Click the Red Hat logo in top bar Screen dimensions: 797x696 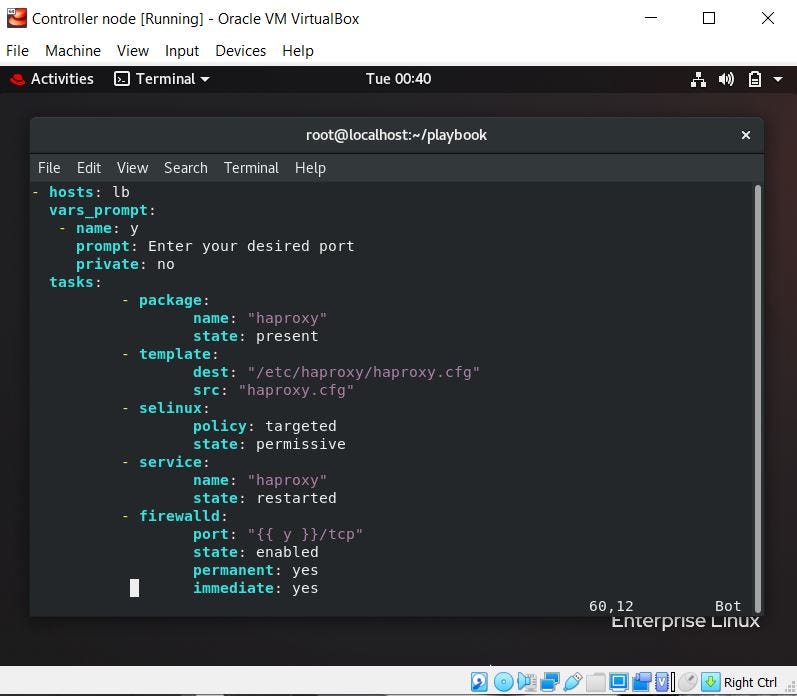(x=17, y=79)
